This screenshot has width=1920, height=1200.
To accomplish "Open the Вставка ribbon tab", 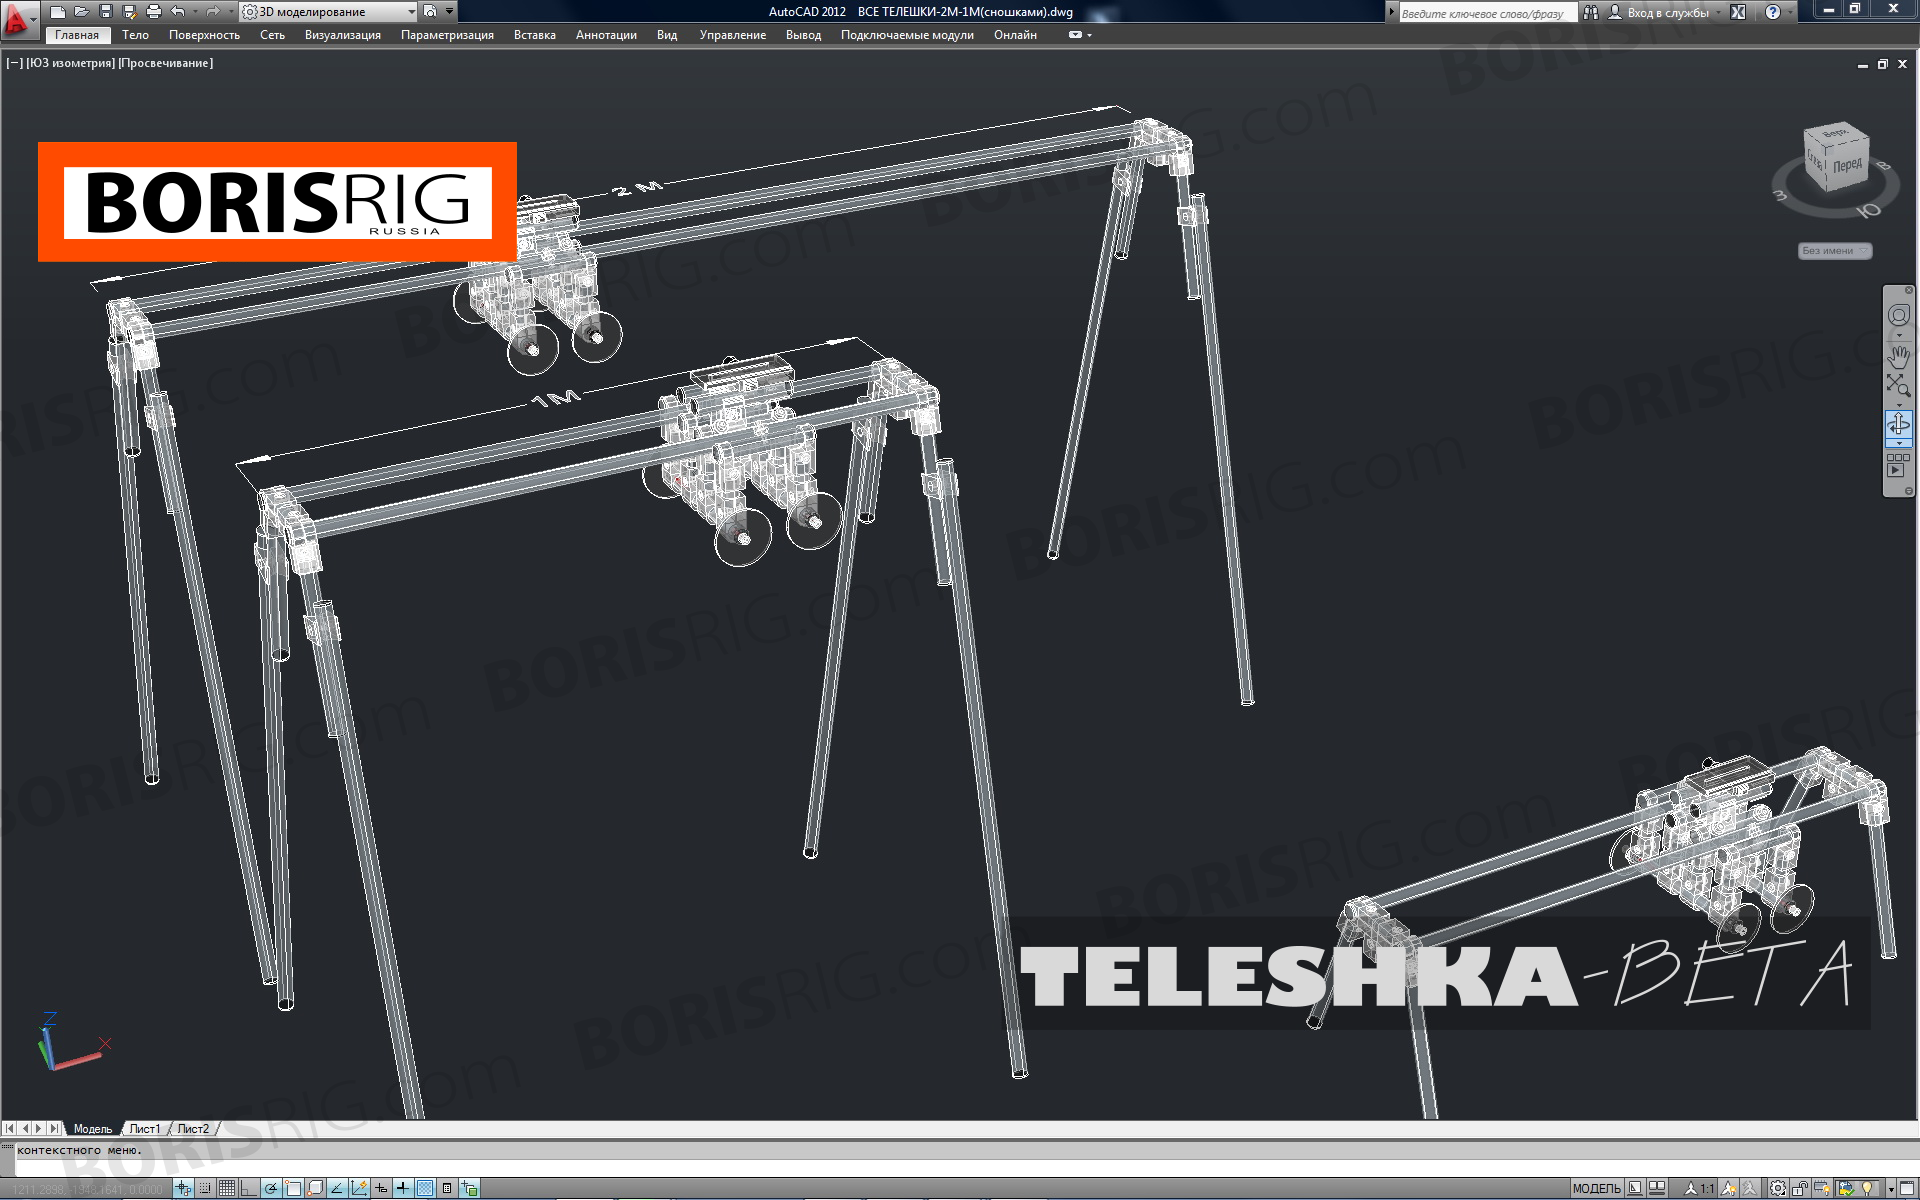I will pos(535,35).
